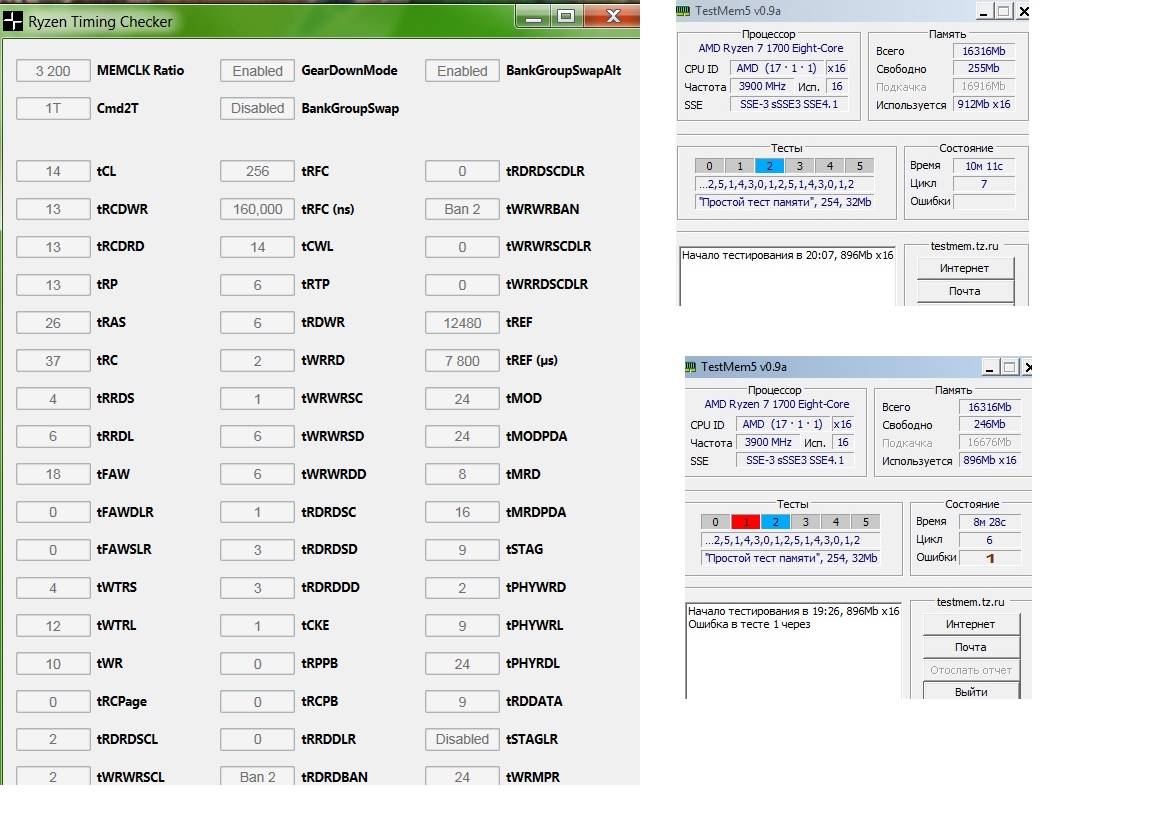This screenshot has width=1175, height=817.
Task: Click the tREF (µs) field showing 7 800
Action: 462,361
